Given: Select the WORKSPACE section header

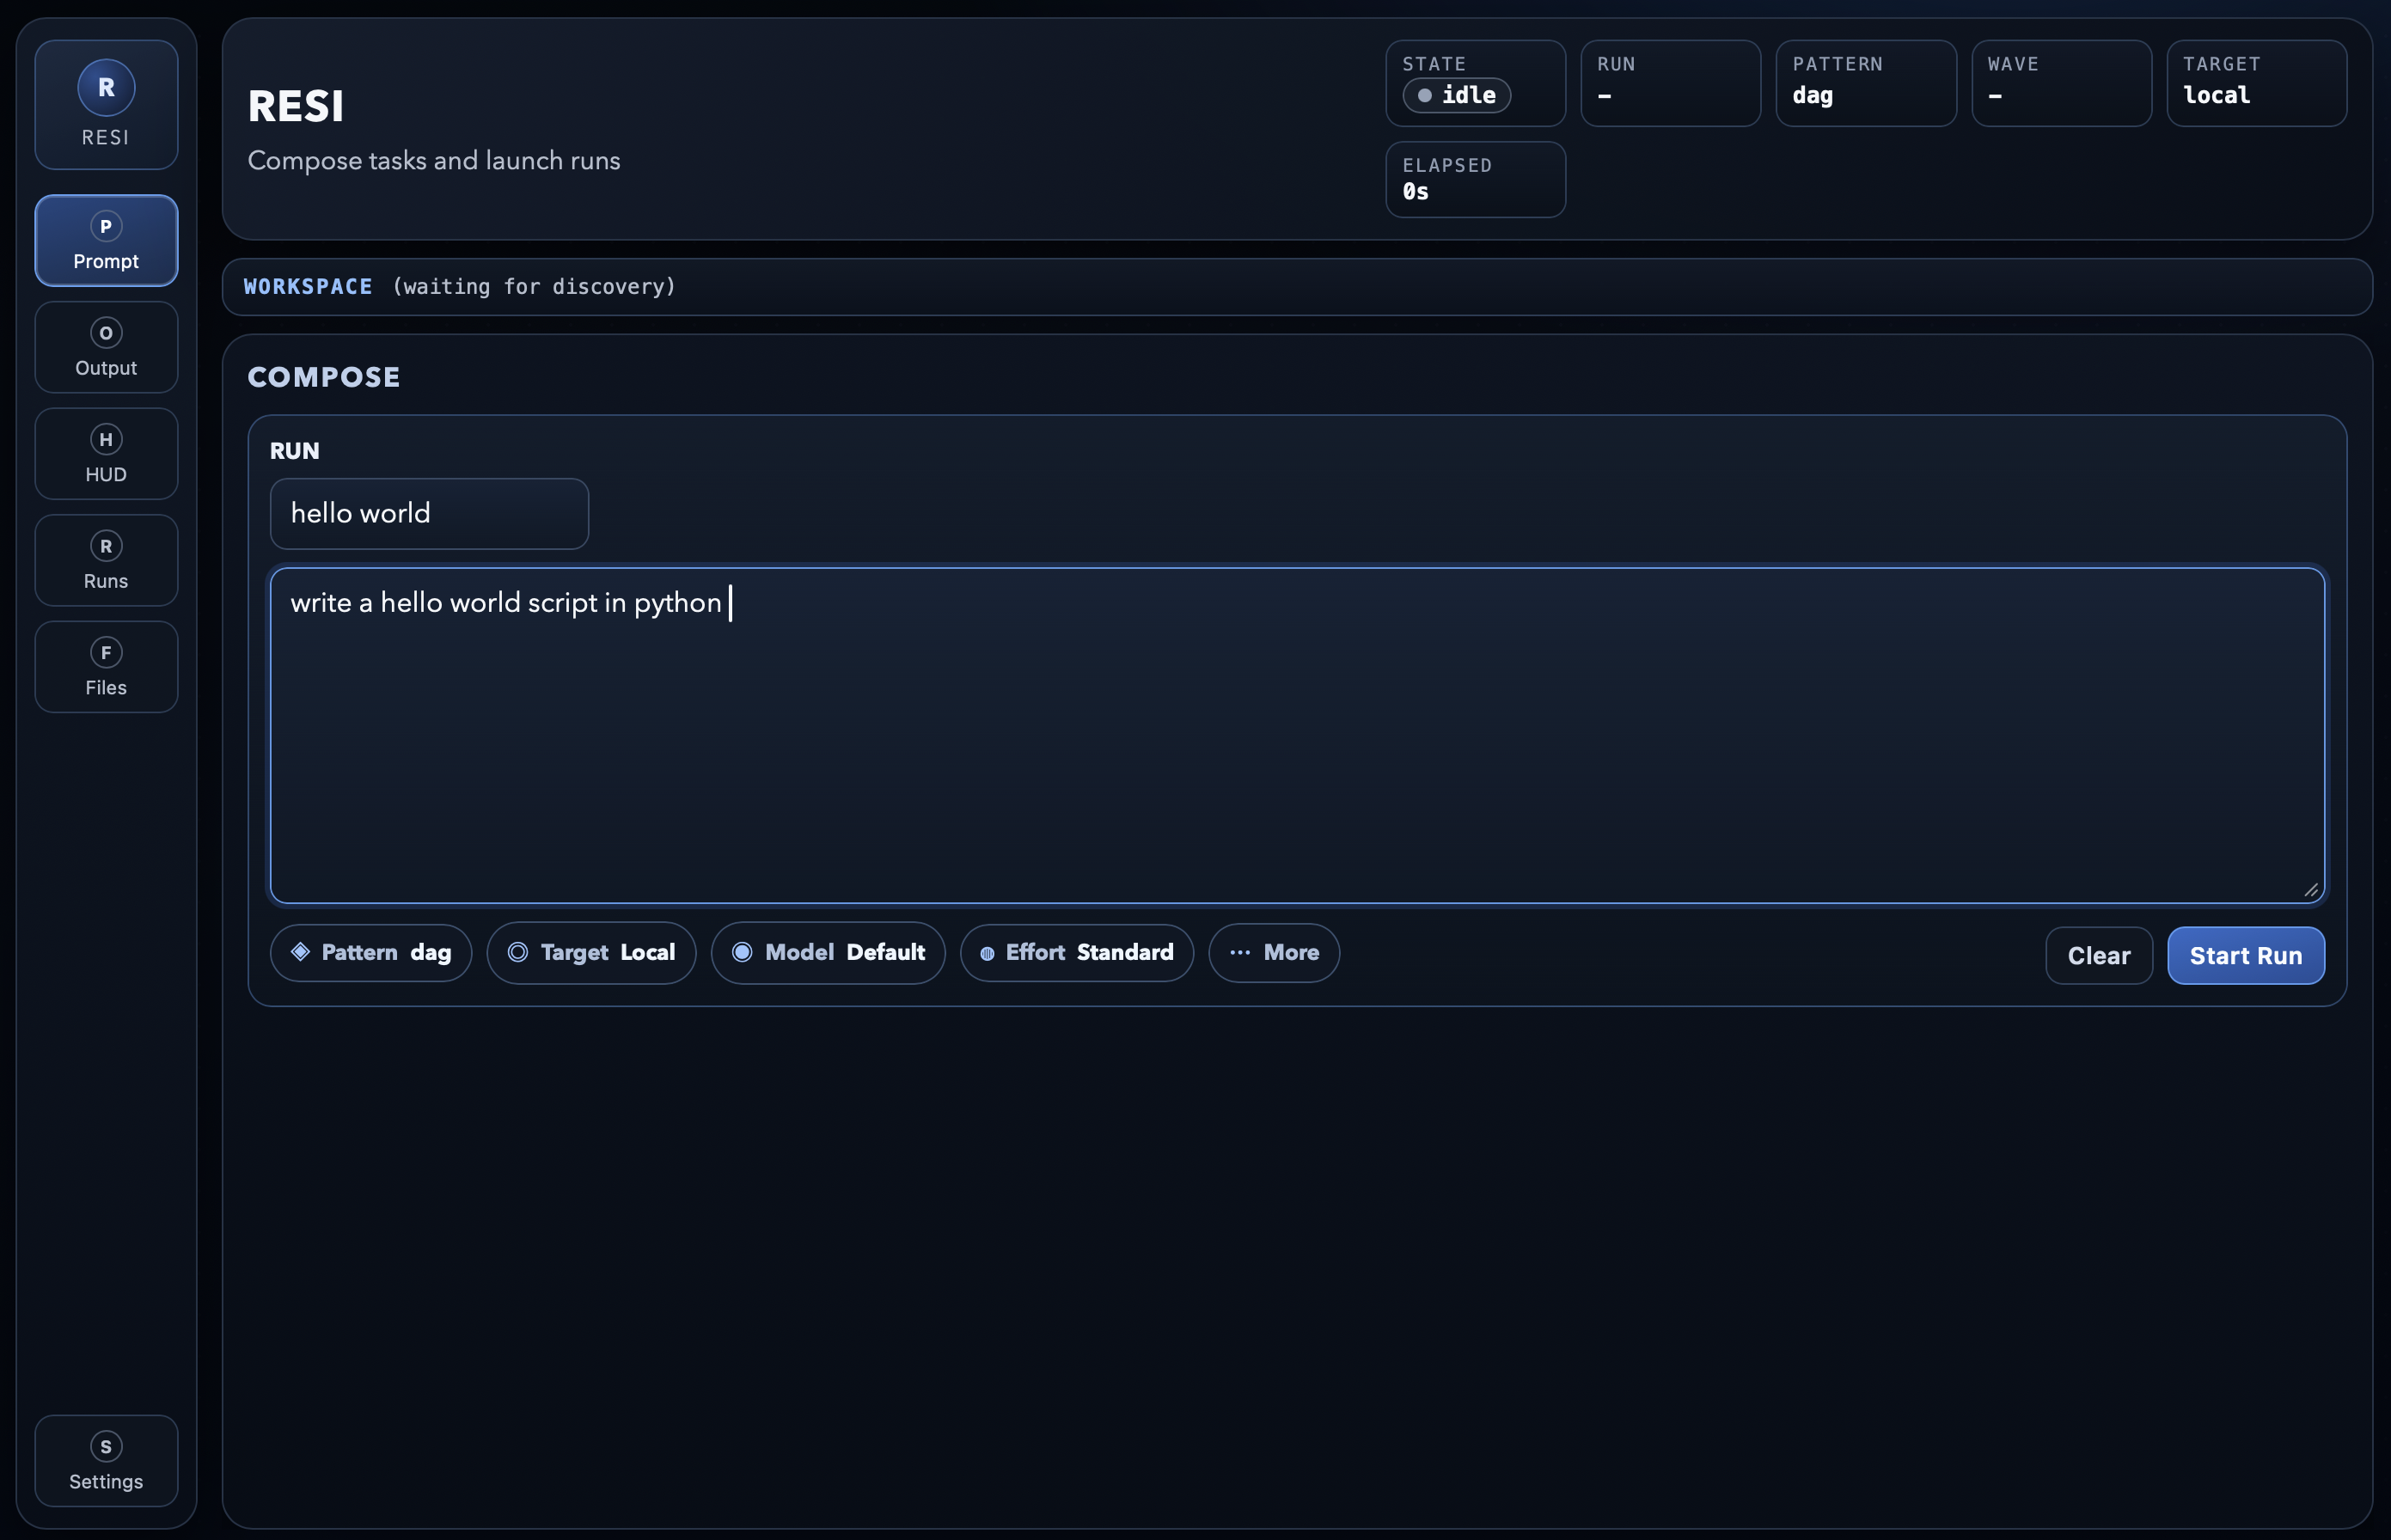Looking at the screenshot, I should [x=307, y=287].
